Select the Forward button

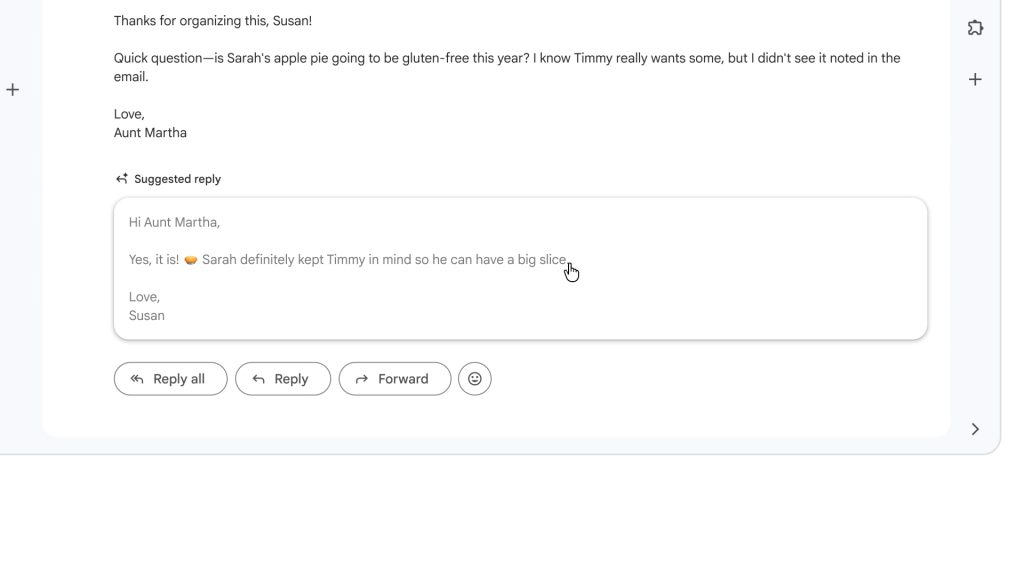click(394, 378)
